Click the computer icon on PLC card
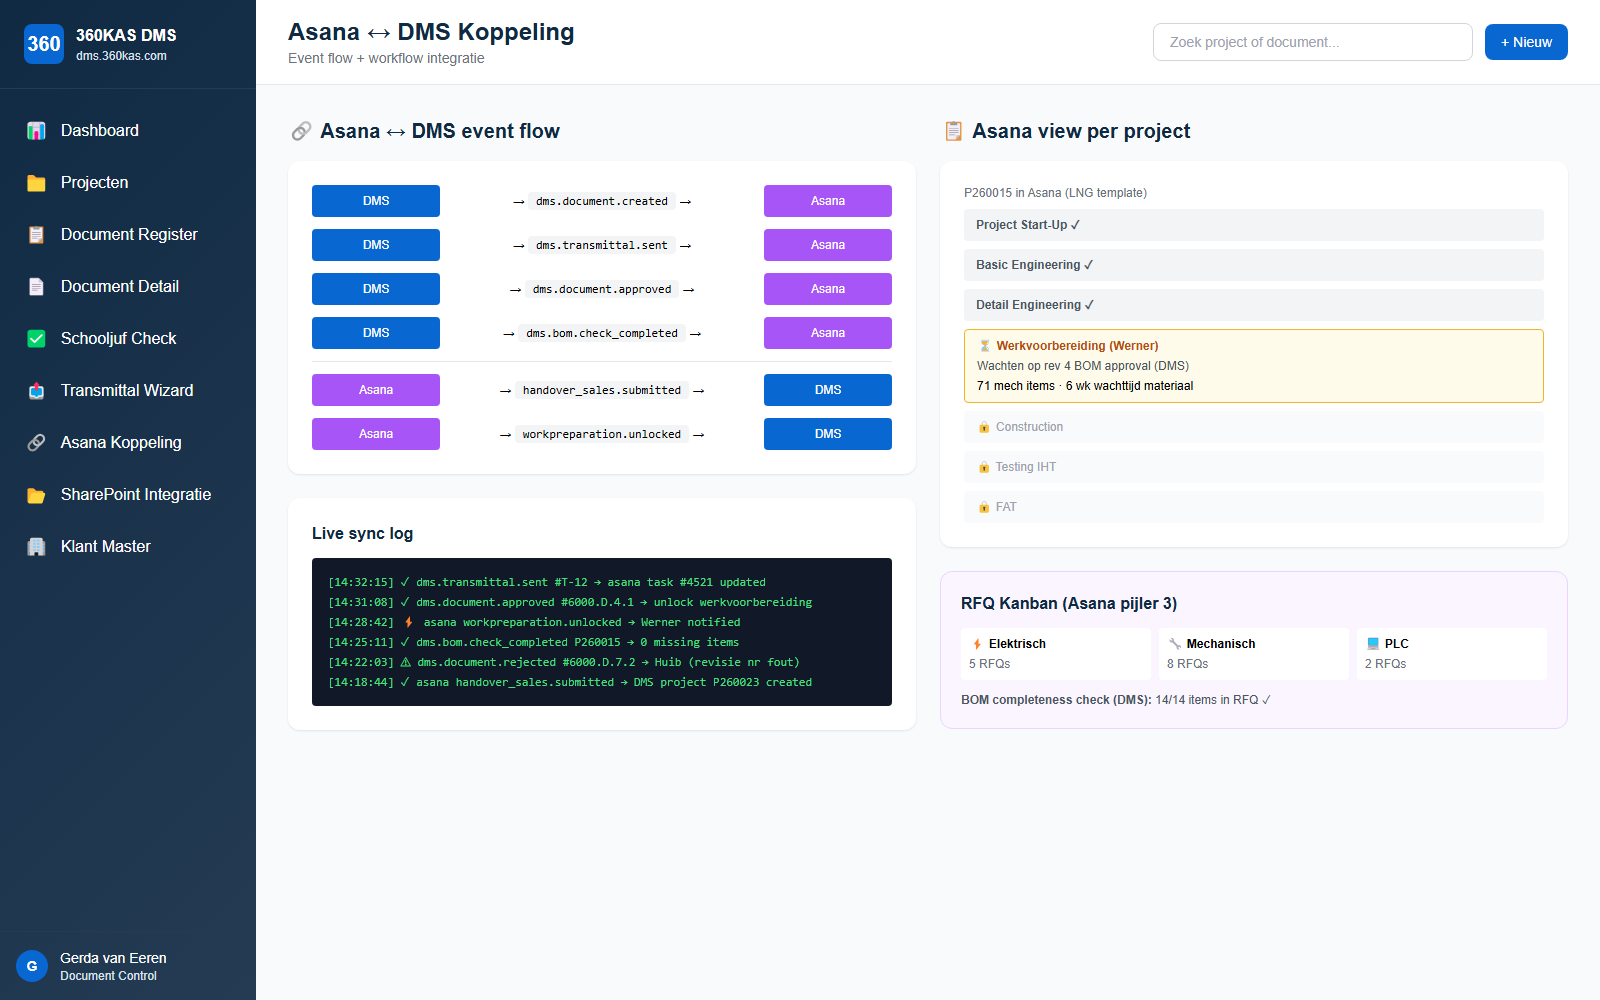Image resolution: width=1600 pixels, height=1000 pixels. pos(1373,644)
